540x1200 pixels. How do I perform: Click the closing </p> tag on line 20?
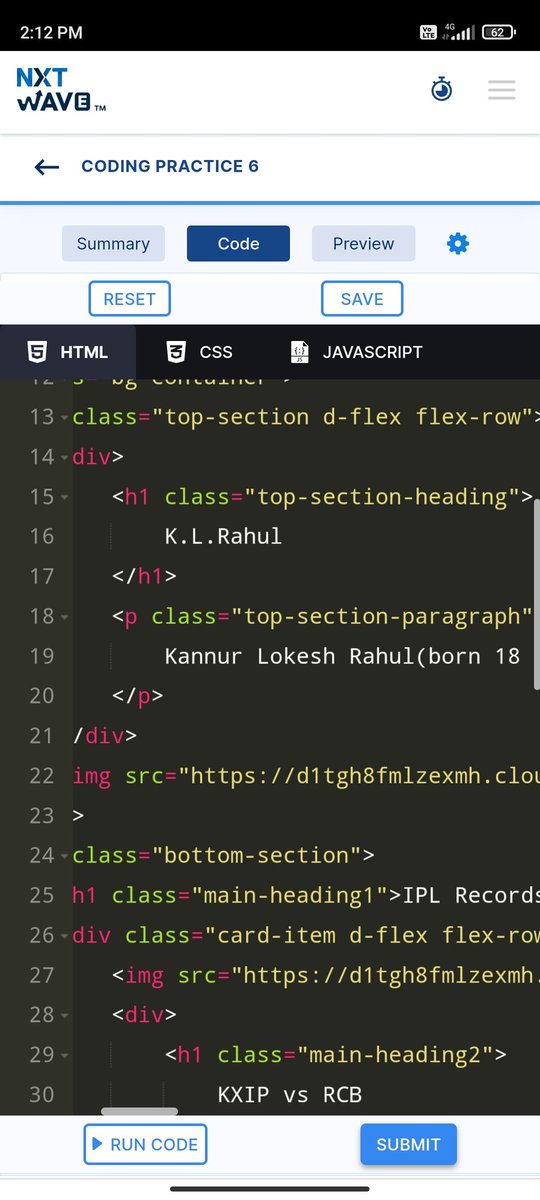pos(138,696)
